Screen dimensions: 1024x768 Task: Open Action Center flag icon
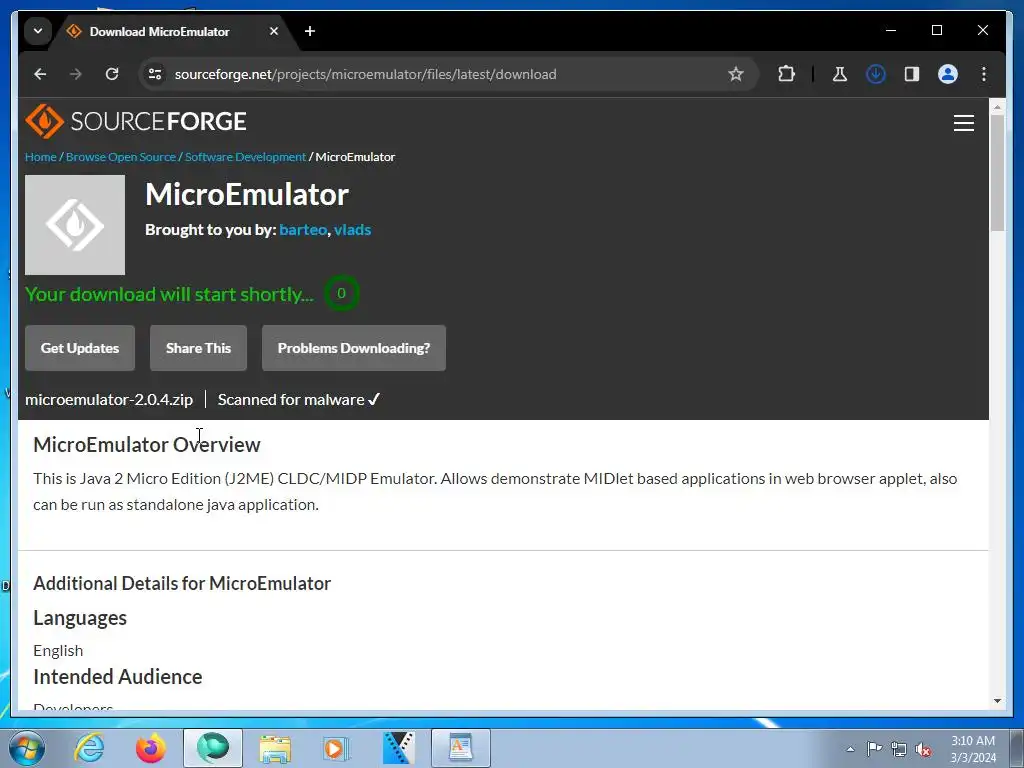(x=874, y=749)
